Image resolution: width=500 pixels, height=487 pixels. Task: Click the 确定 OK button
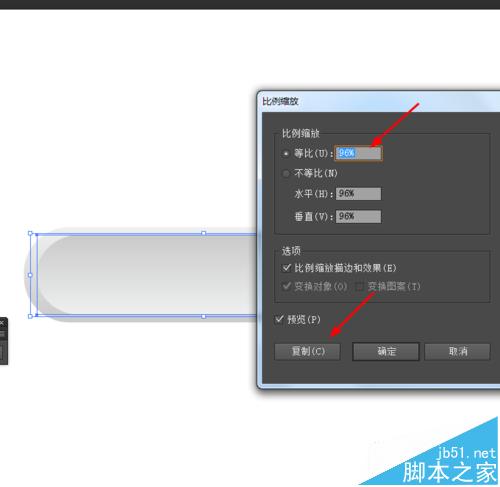pyautogui.click(x=386, y=351)
